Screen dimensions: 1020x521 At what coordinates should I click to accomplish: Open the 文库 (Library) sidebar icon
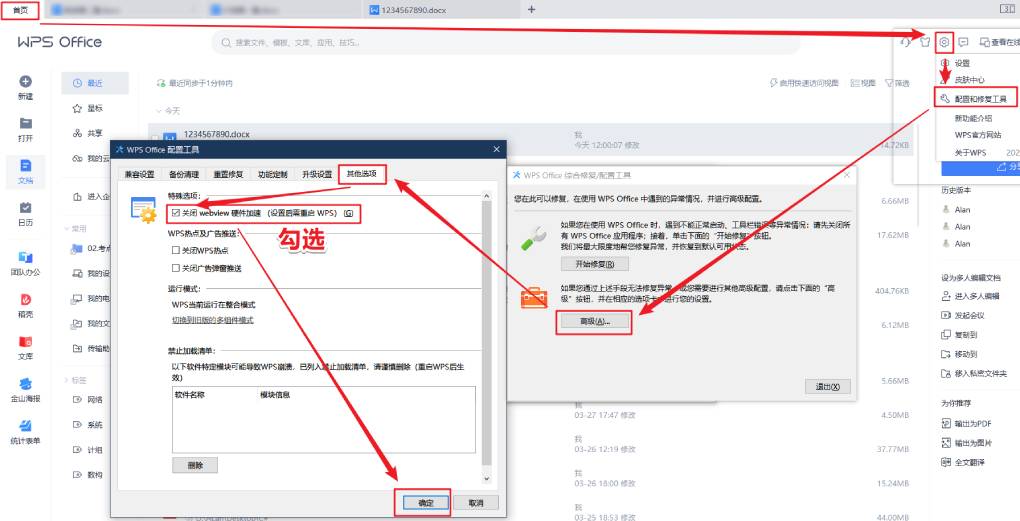pos(25,341)
